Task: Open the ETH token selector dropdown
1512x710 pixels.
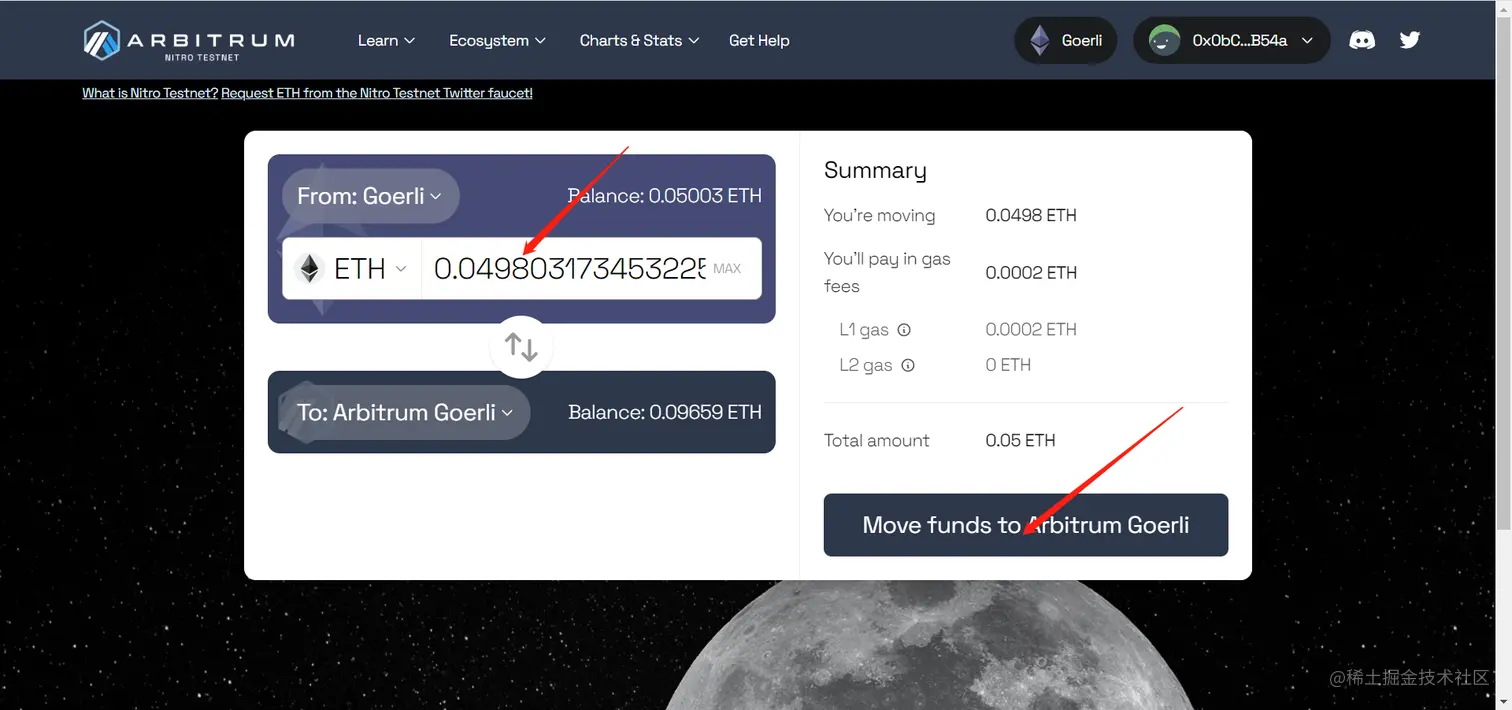Action: coord(352,268)
